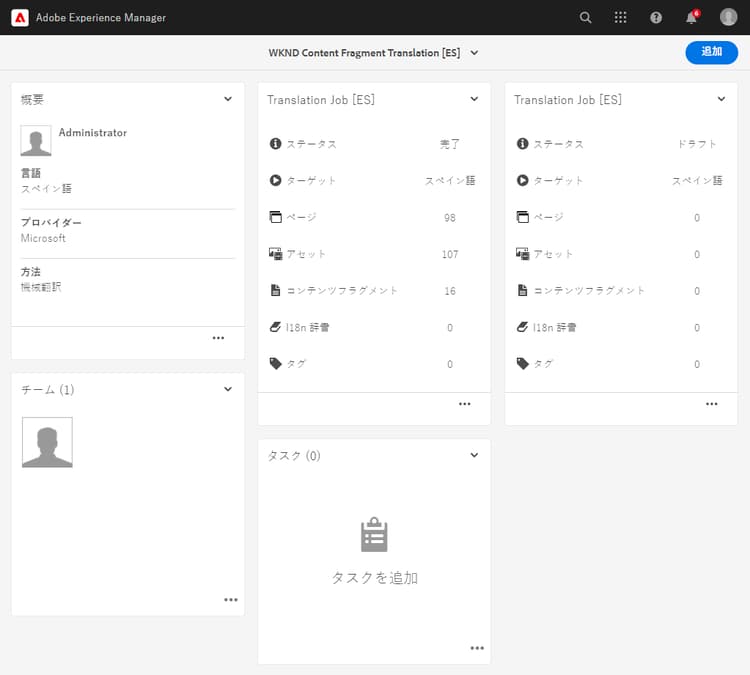This screenshot has width=750, height=675.
Task: Click the タスク (0) card heading
Action: tap(294, 455)
